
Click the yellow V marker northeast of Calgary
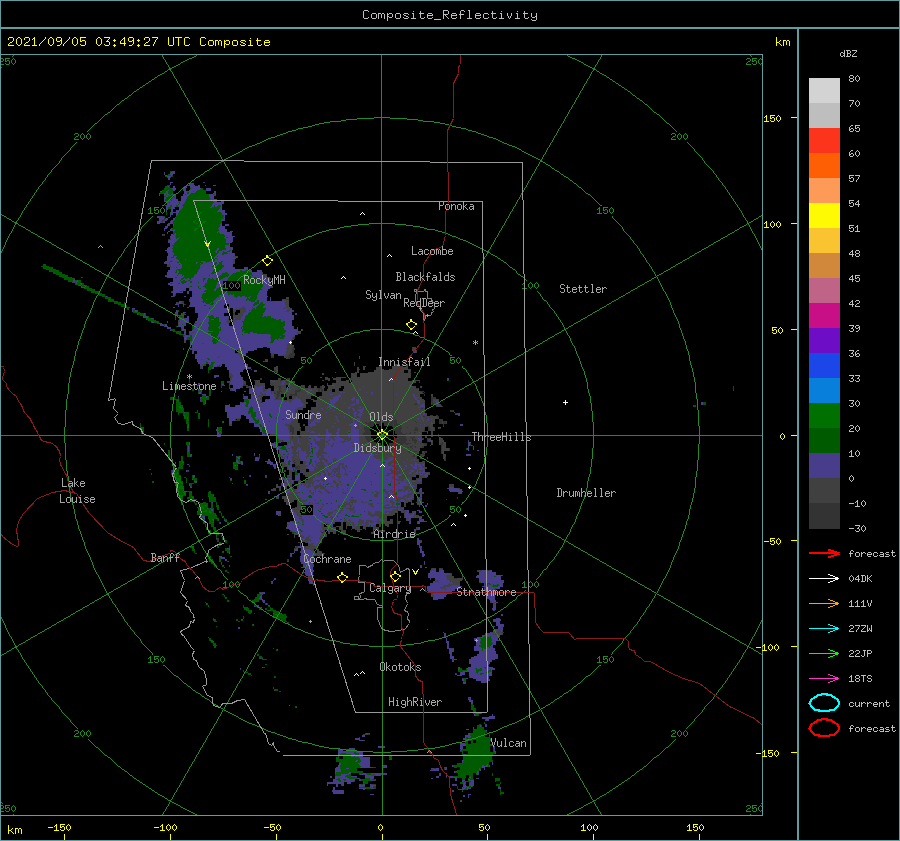click(415, 572)
